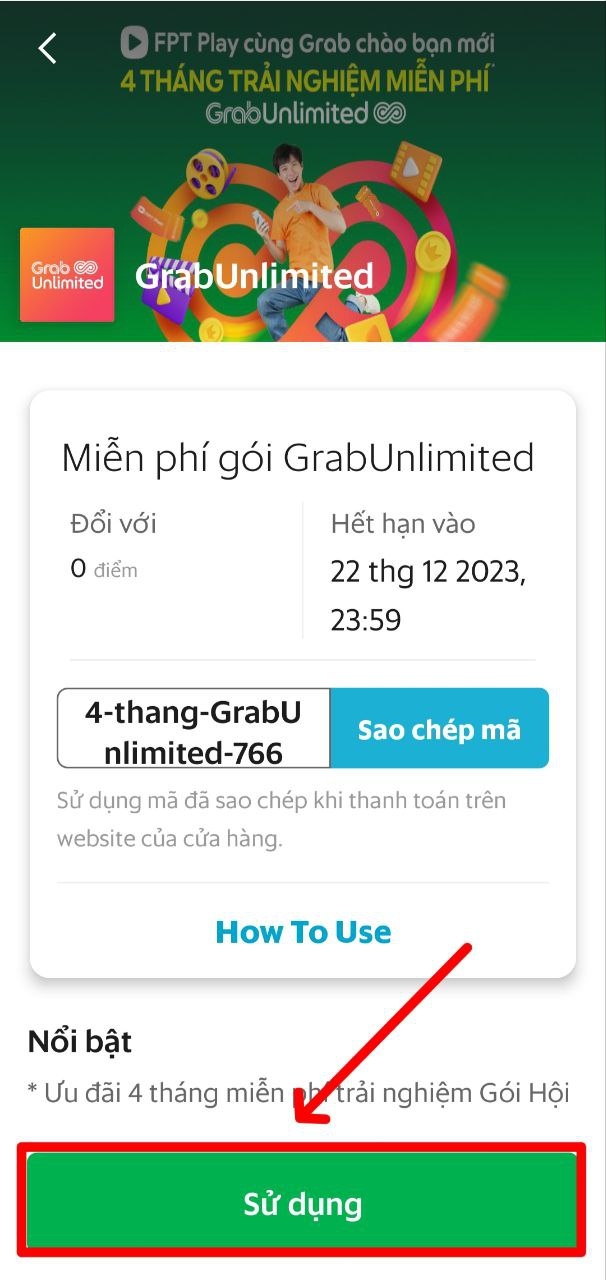The height and width of the screenshot is (1280, 606).
Task: Open the 'How To Use' link
Action: pyautogui.click(x=303, y=932)
